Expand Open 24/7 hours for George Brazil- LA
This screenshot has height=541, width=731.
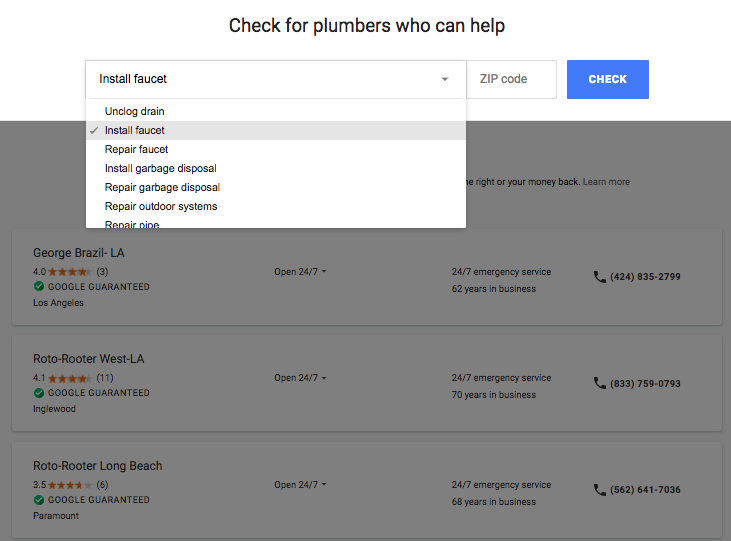[x=300, y=271]
